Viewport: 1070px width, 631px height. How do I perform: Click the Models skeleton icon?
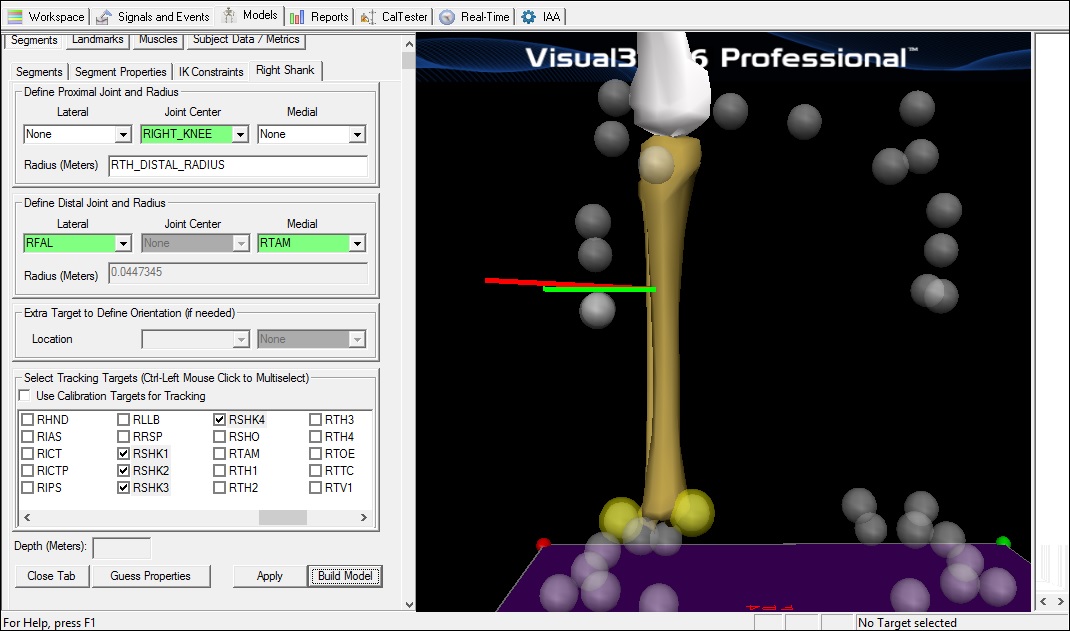coord(229,16)
